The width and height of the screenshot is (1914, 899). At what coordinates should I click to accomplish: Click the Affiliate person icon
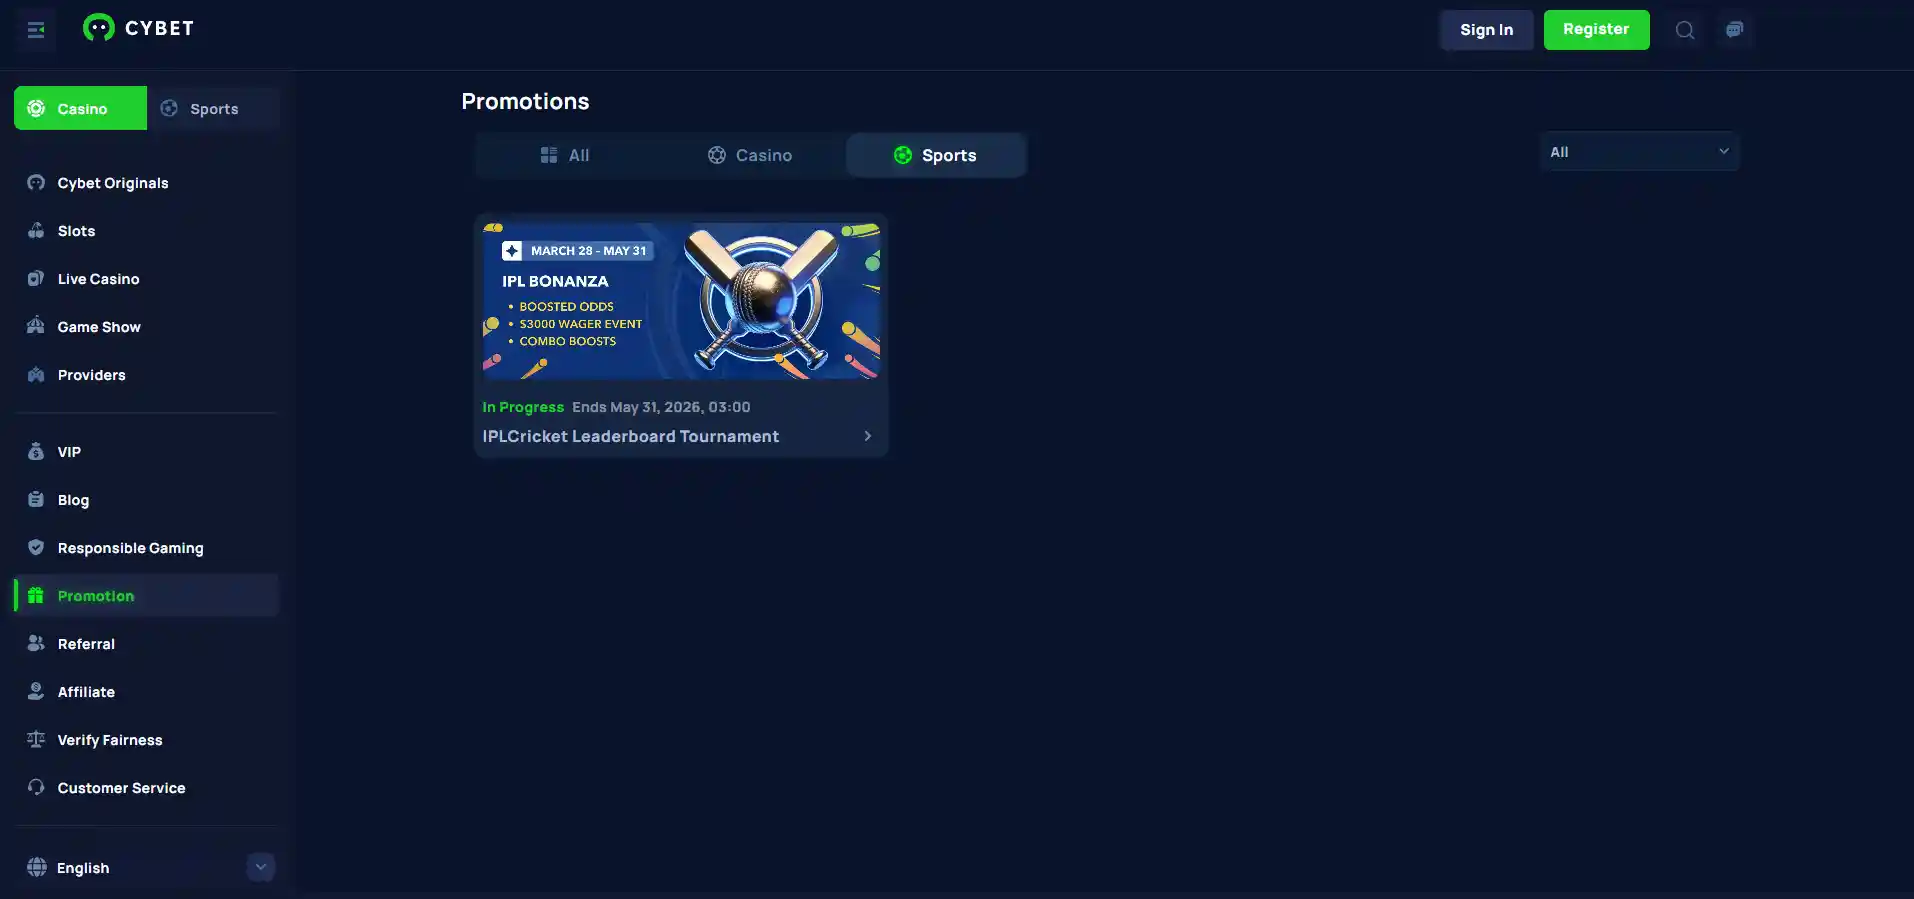tap(36, 692)
